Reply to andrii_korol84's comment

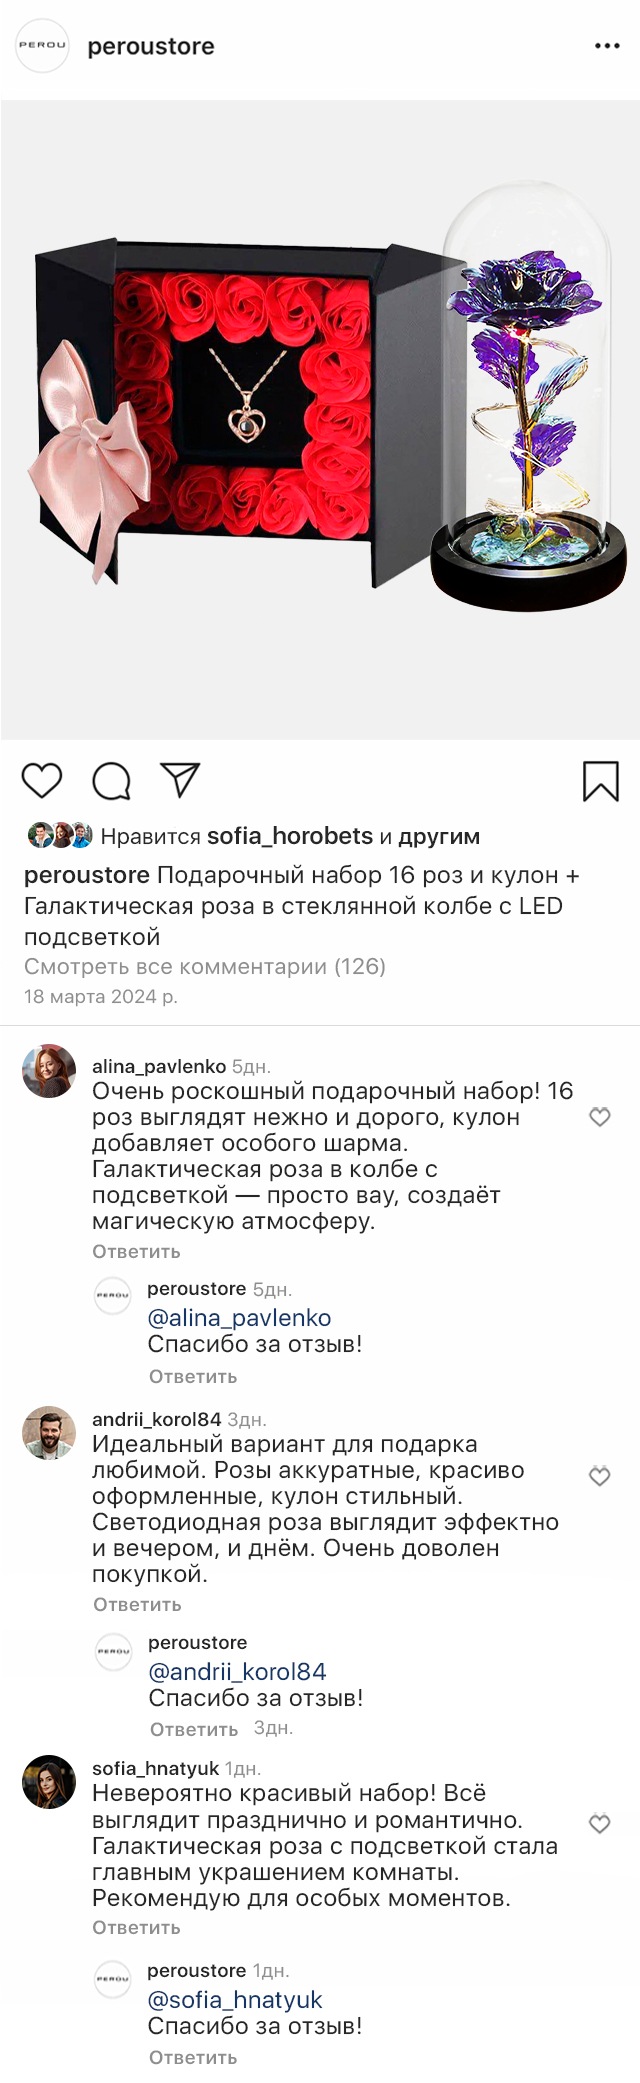[137, 1604]
